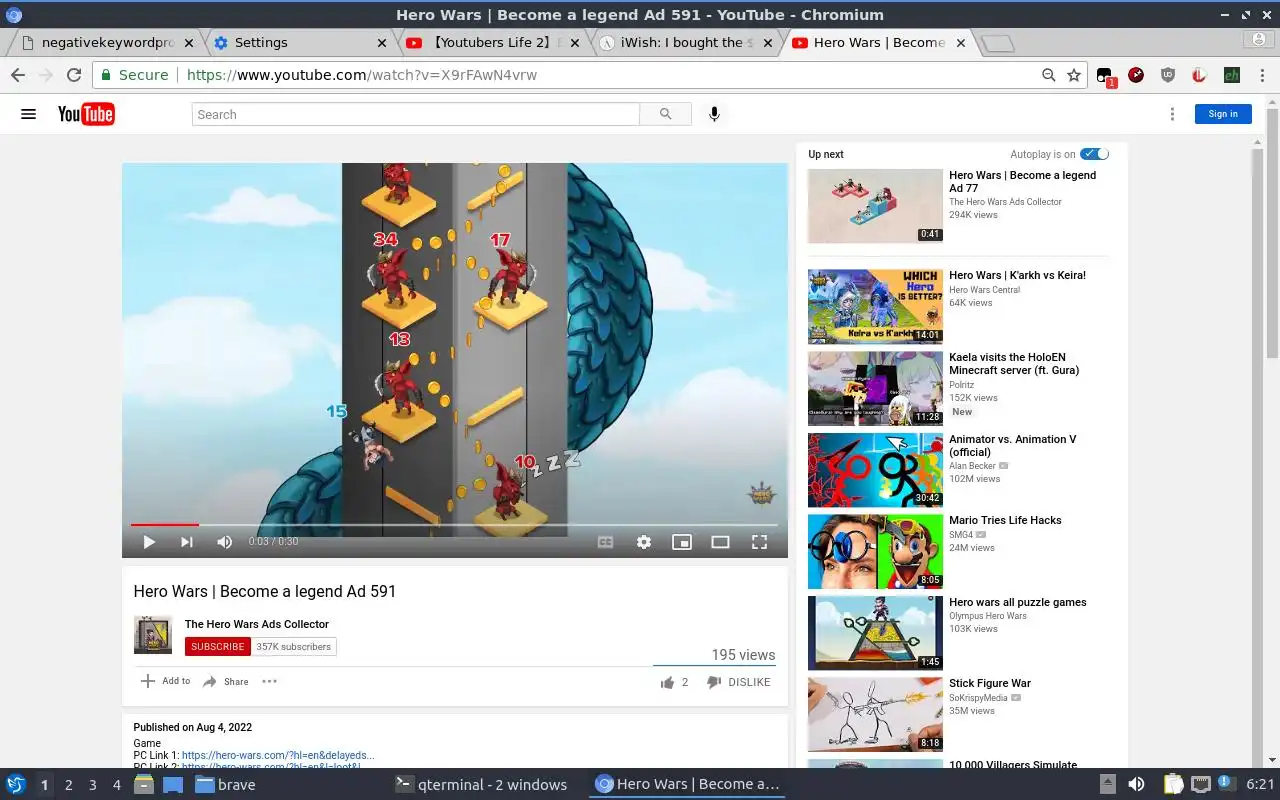
Task: Like the video with thumbs up
Action: click(x=667, y=682)
